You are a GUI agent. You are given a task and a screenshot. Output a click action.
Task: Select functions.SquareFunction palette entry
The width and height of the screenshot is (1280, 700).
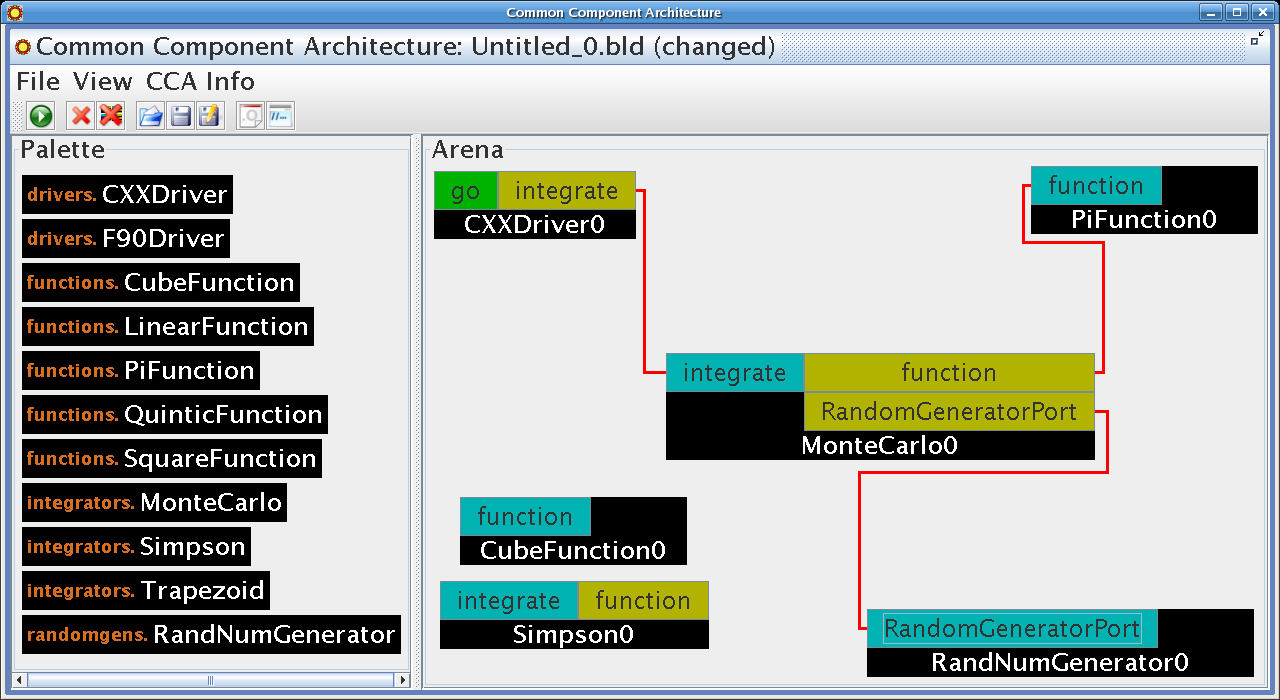point(172,459)
